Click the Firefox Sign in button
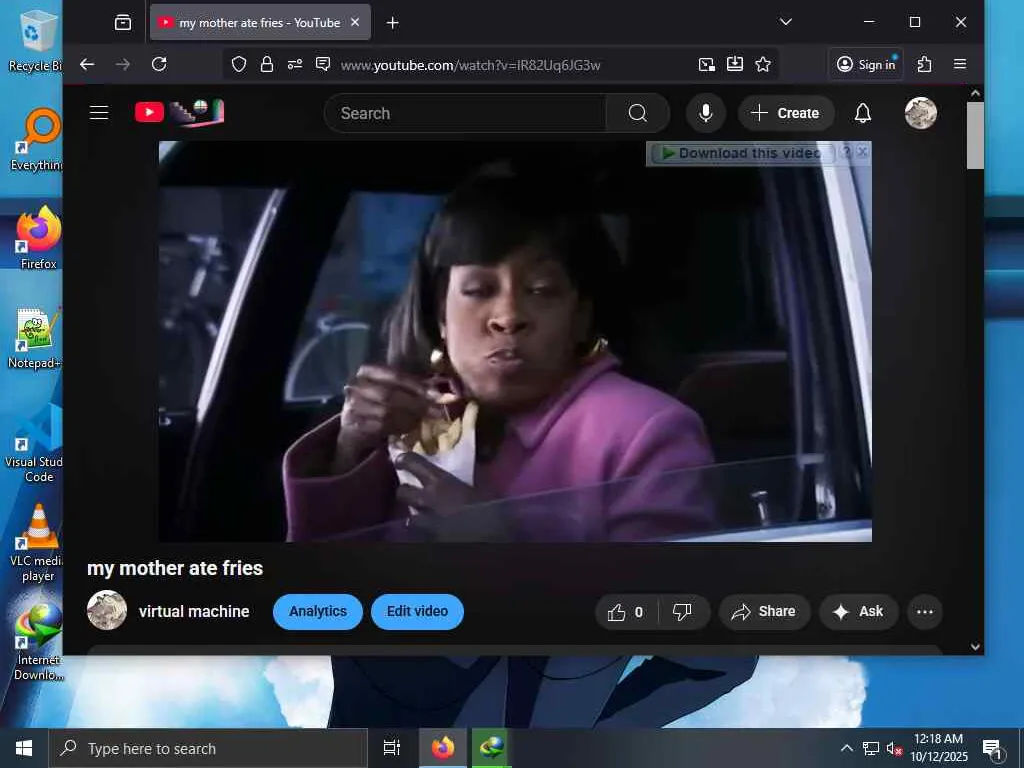This screenshot has width=1024, height=768. [867, 64]
